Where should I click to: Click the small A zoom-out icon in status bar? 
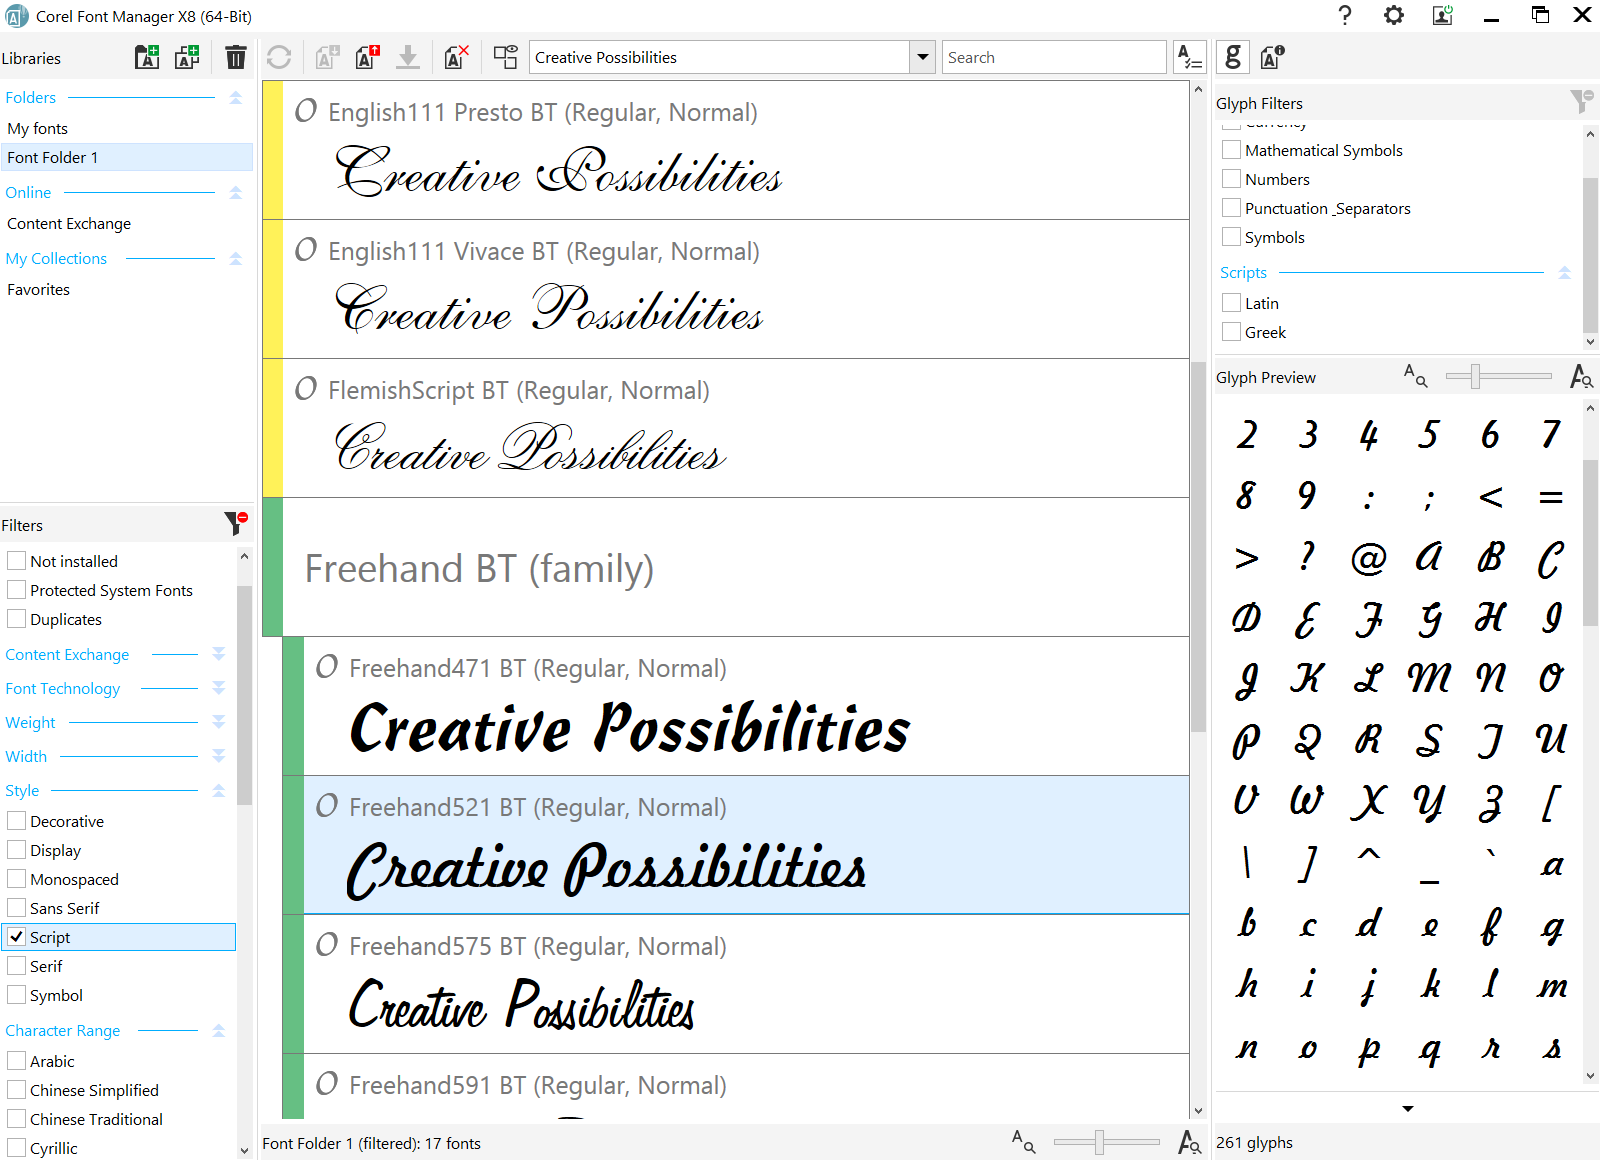[x=1023, y=1141]
